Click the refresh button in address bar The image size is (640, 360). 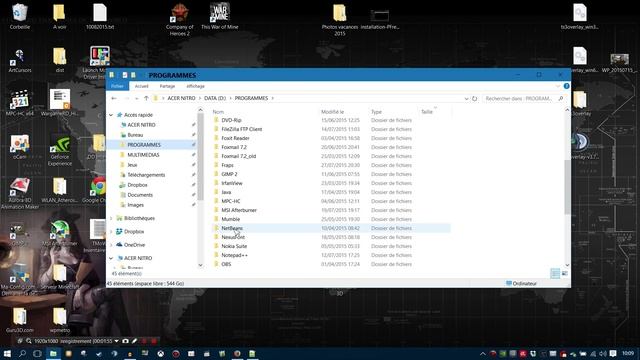point(474,98)
